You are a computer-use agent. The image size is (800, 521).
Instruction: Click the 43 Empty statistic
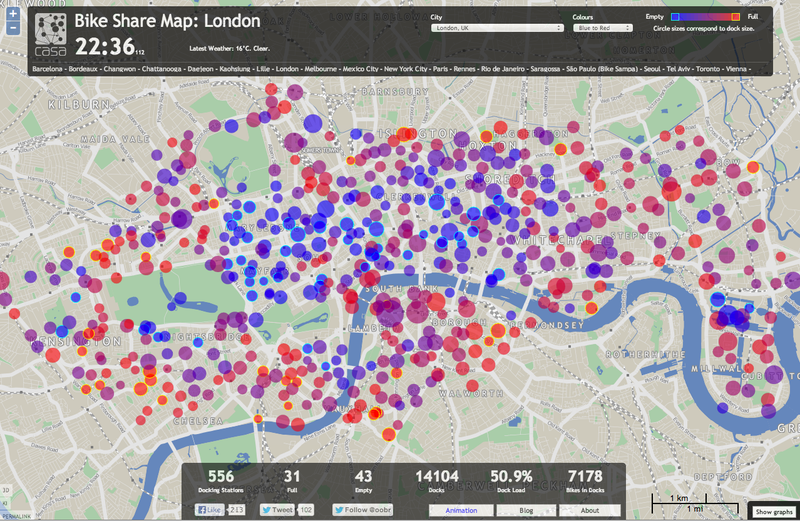tap(363, 481)
